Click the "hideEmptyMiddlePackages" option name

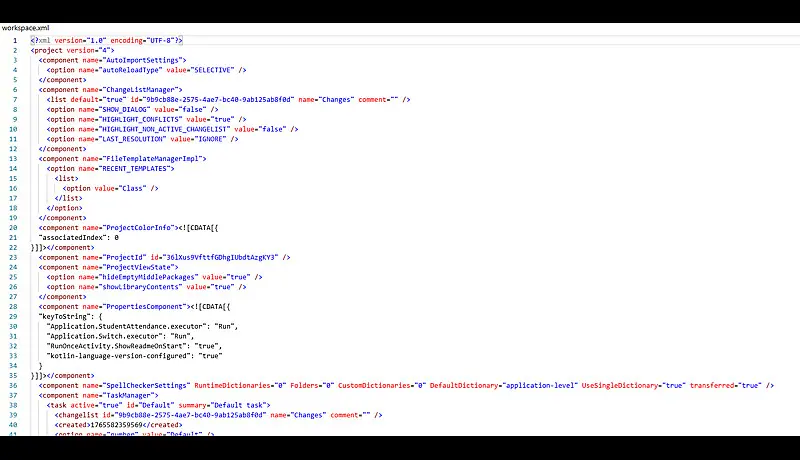tap(148, 277)
